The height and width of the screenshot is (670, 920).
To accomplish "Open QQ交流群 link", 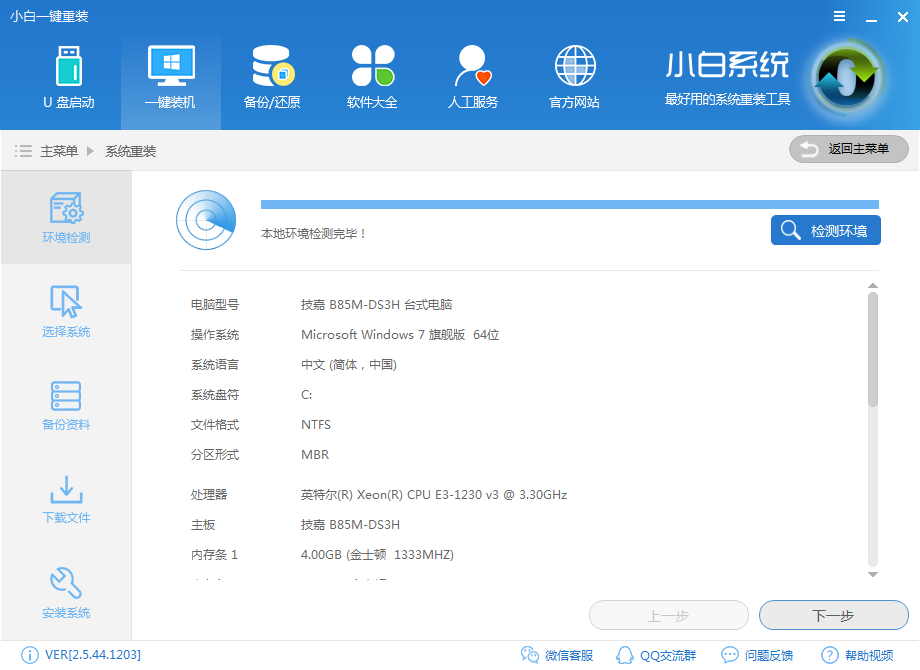I will point(656,655).
